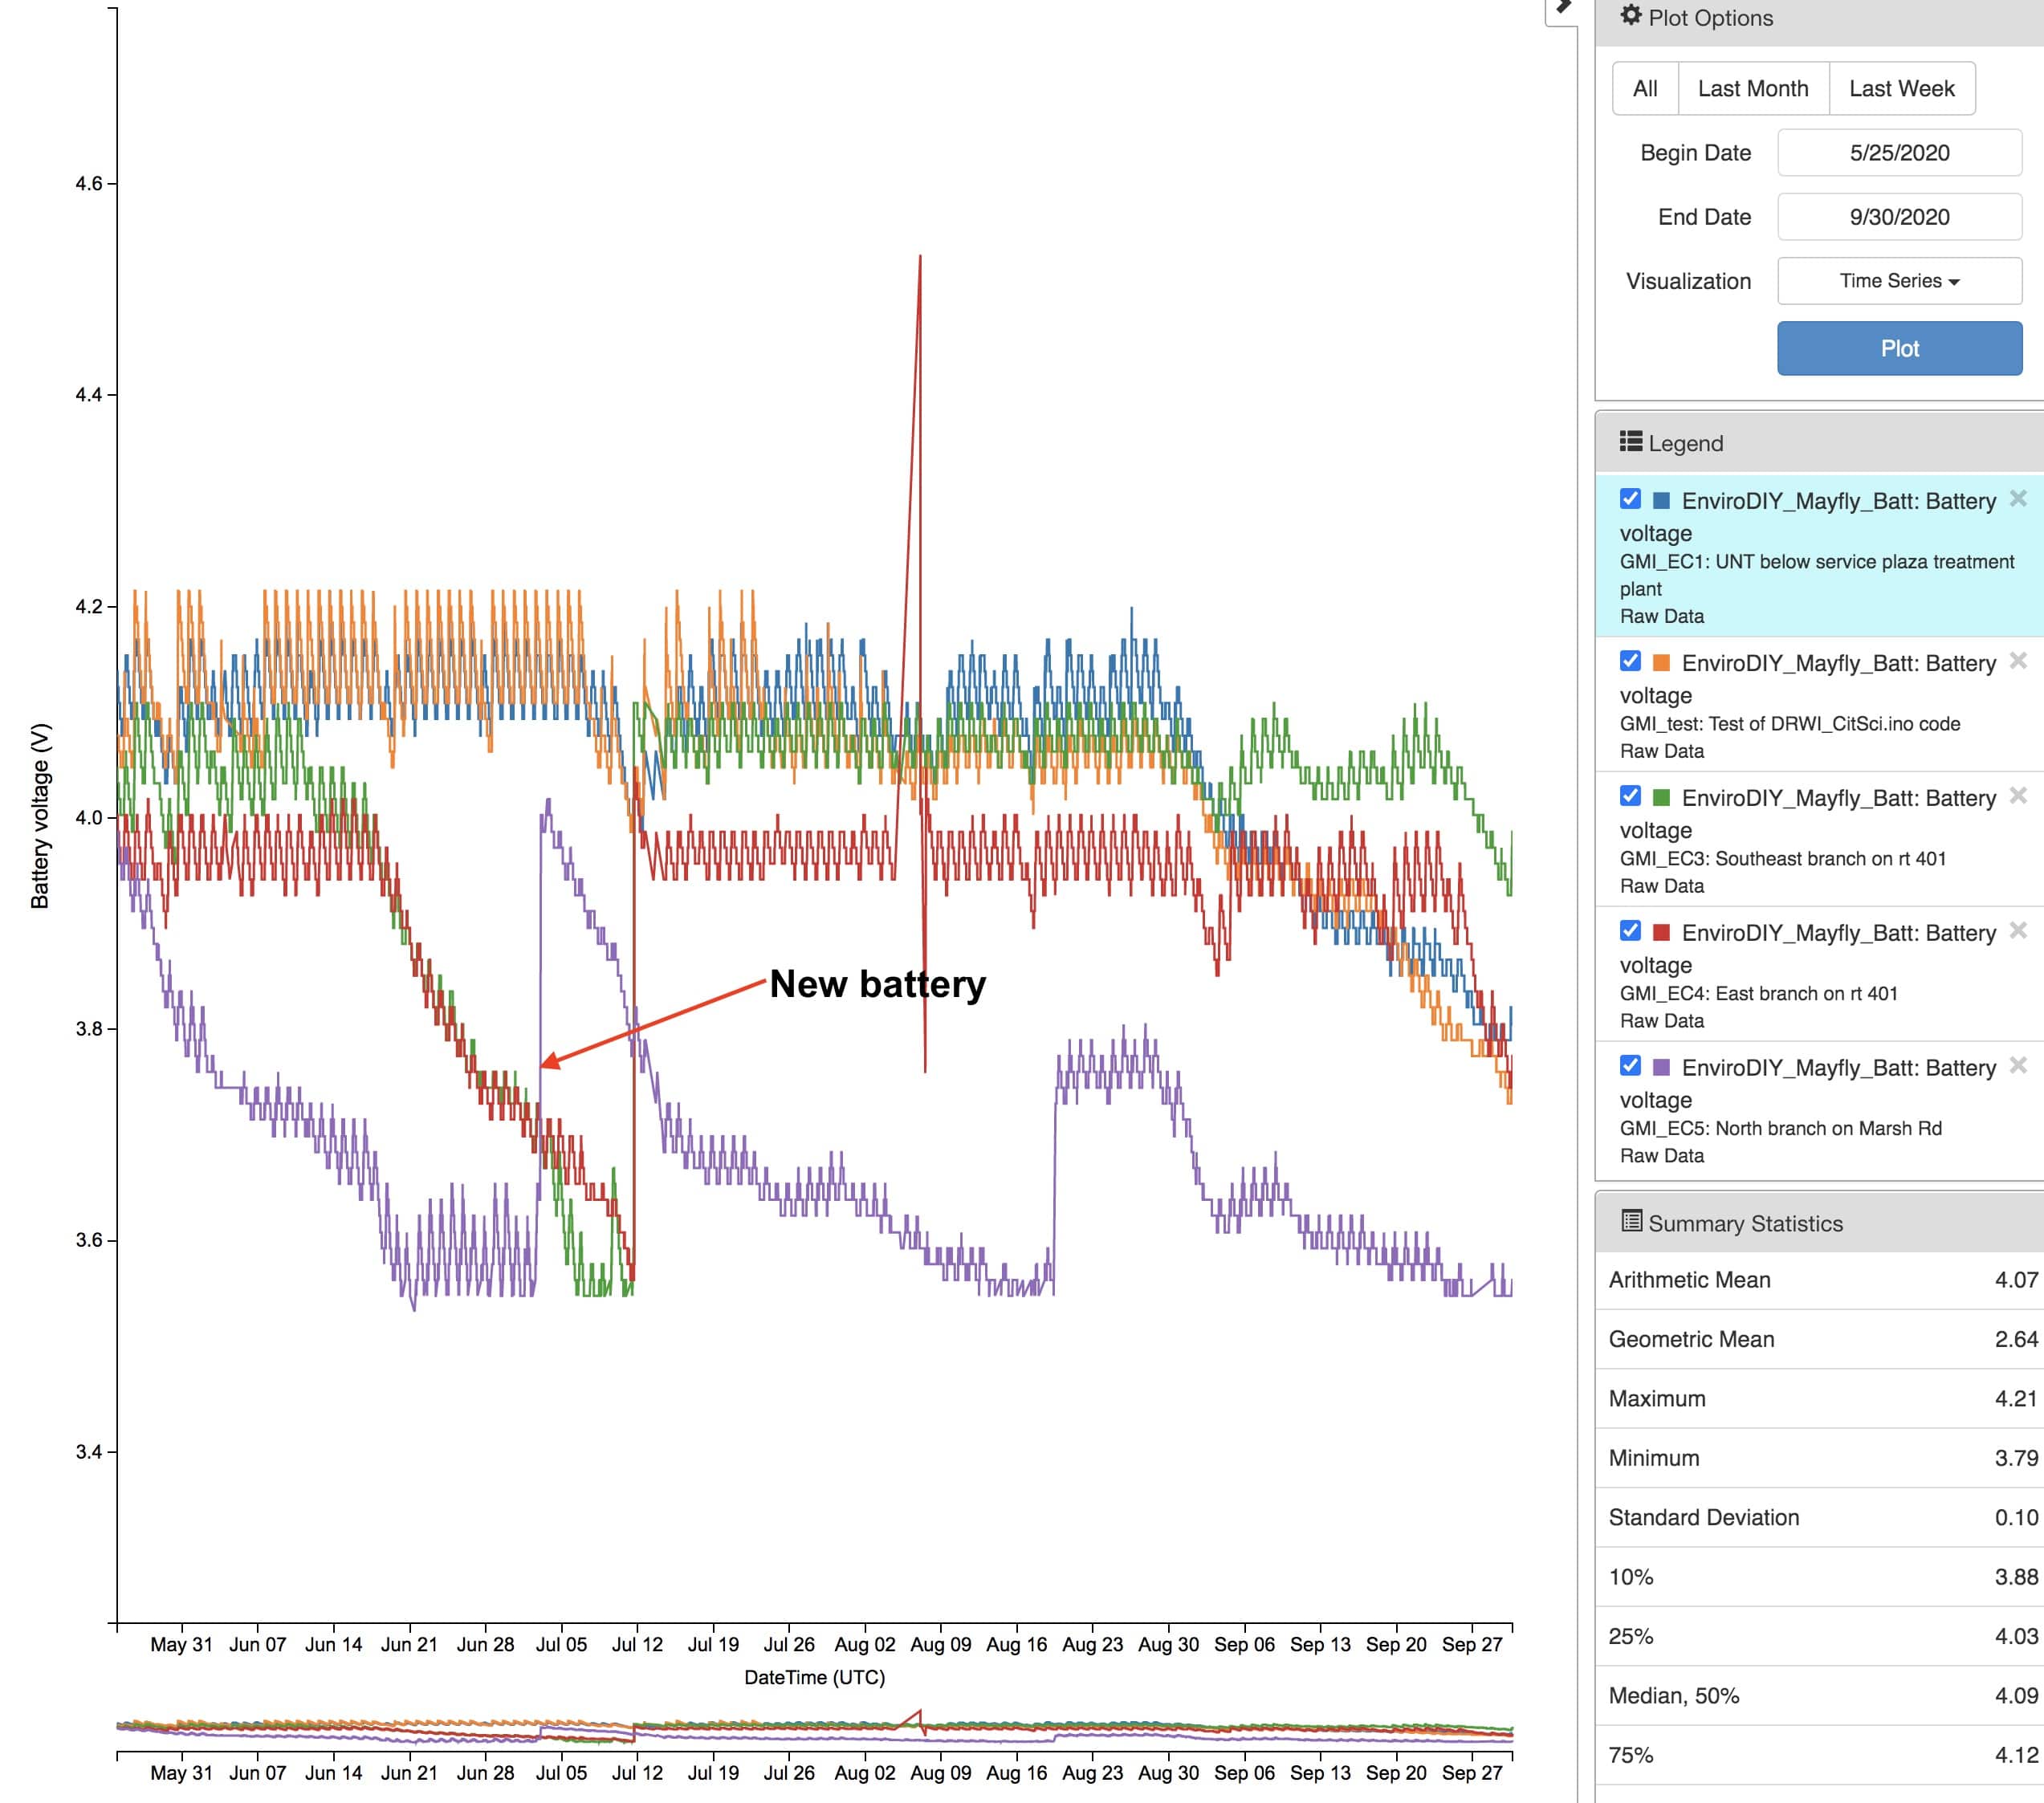Click the Plot Options gear icon

1630,15
